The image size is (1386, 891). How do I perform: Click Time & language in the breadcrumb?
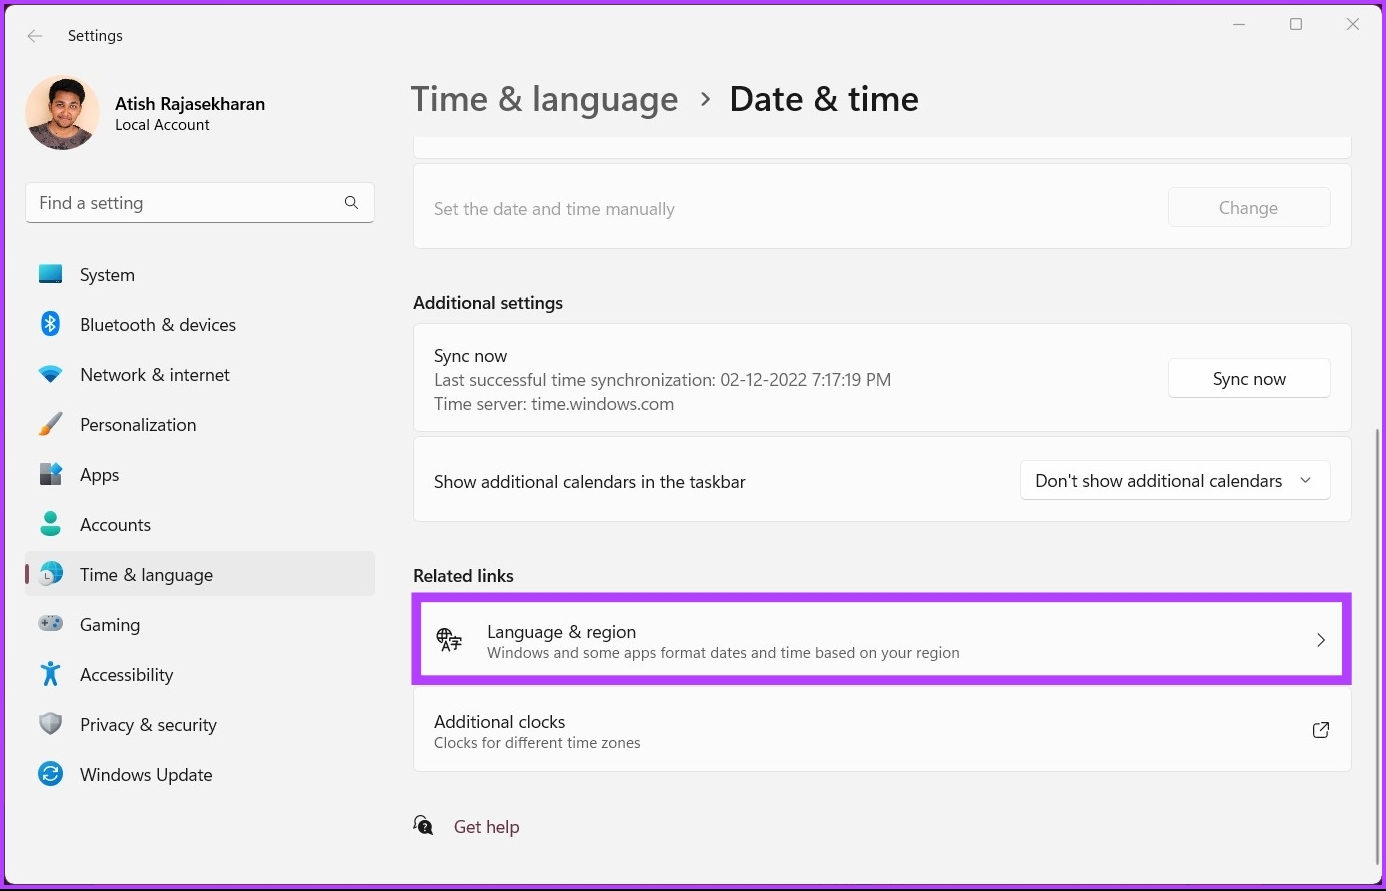pos(544,99)
